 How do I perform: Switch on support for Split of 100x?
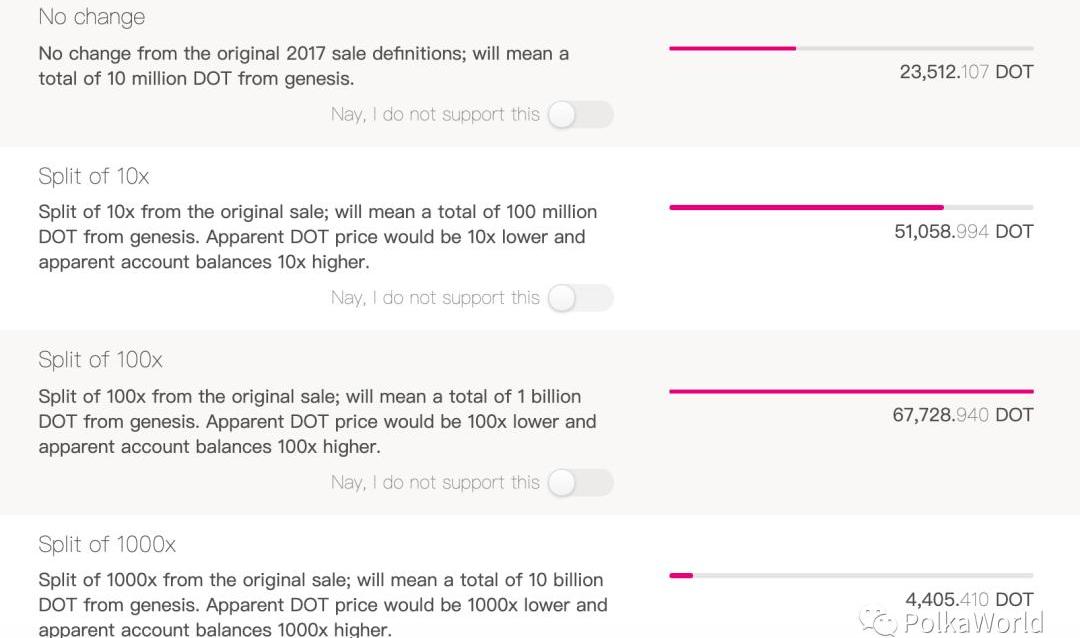tap(580, 483)
